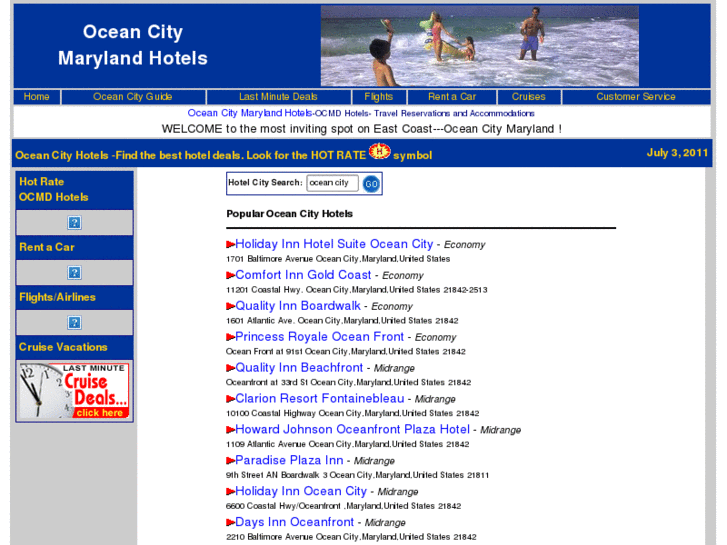Click the red arrow beside Comfort Inn Gold Coast
This screenshot has width=727, height=545.
click(x=230, y=275)
